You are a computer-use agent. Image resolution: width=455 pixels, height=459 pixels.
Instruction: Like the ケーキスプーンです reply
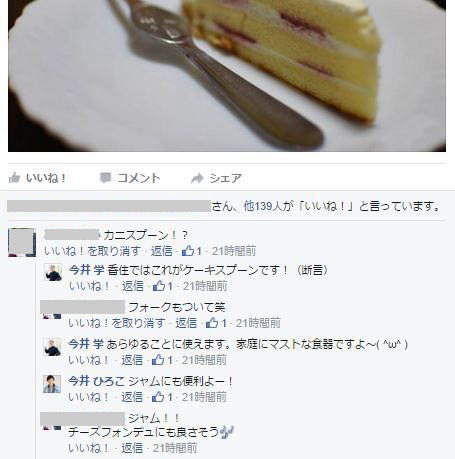(x=89, y=286)
